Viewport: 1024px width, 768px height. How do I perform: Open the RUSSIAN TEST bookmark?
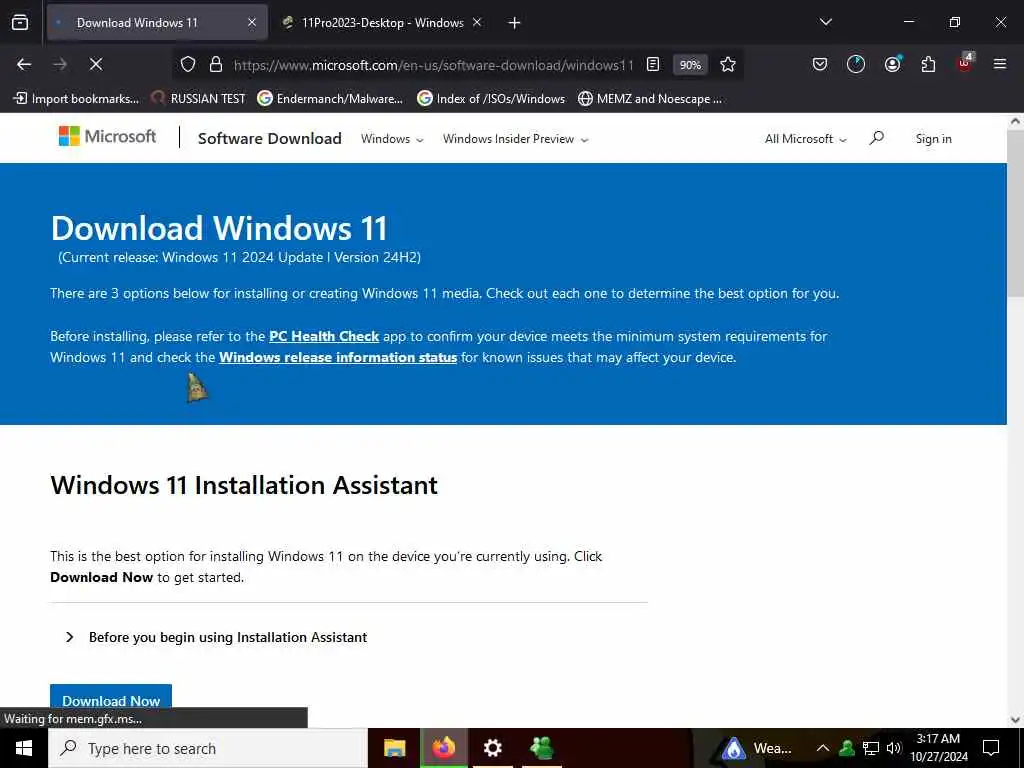point(199,99)
